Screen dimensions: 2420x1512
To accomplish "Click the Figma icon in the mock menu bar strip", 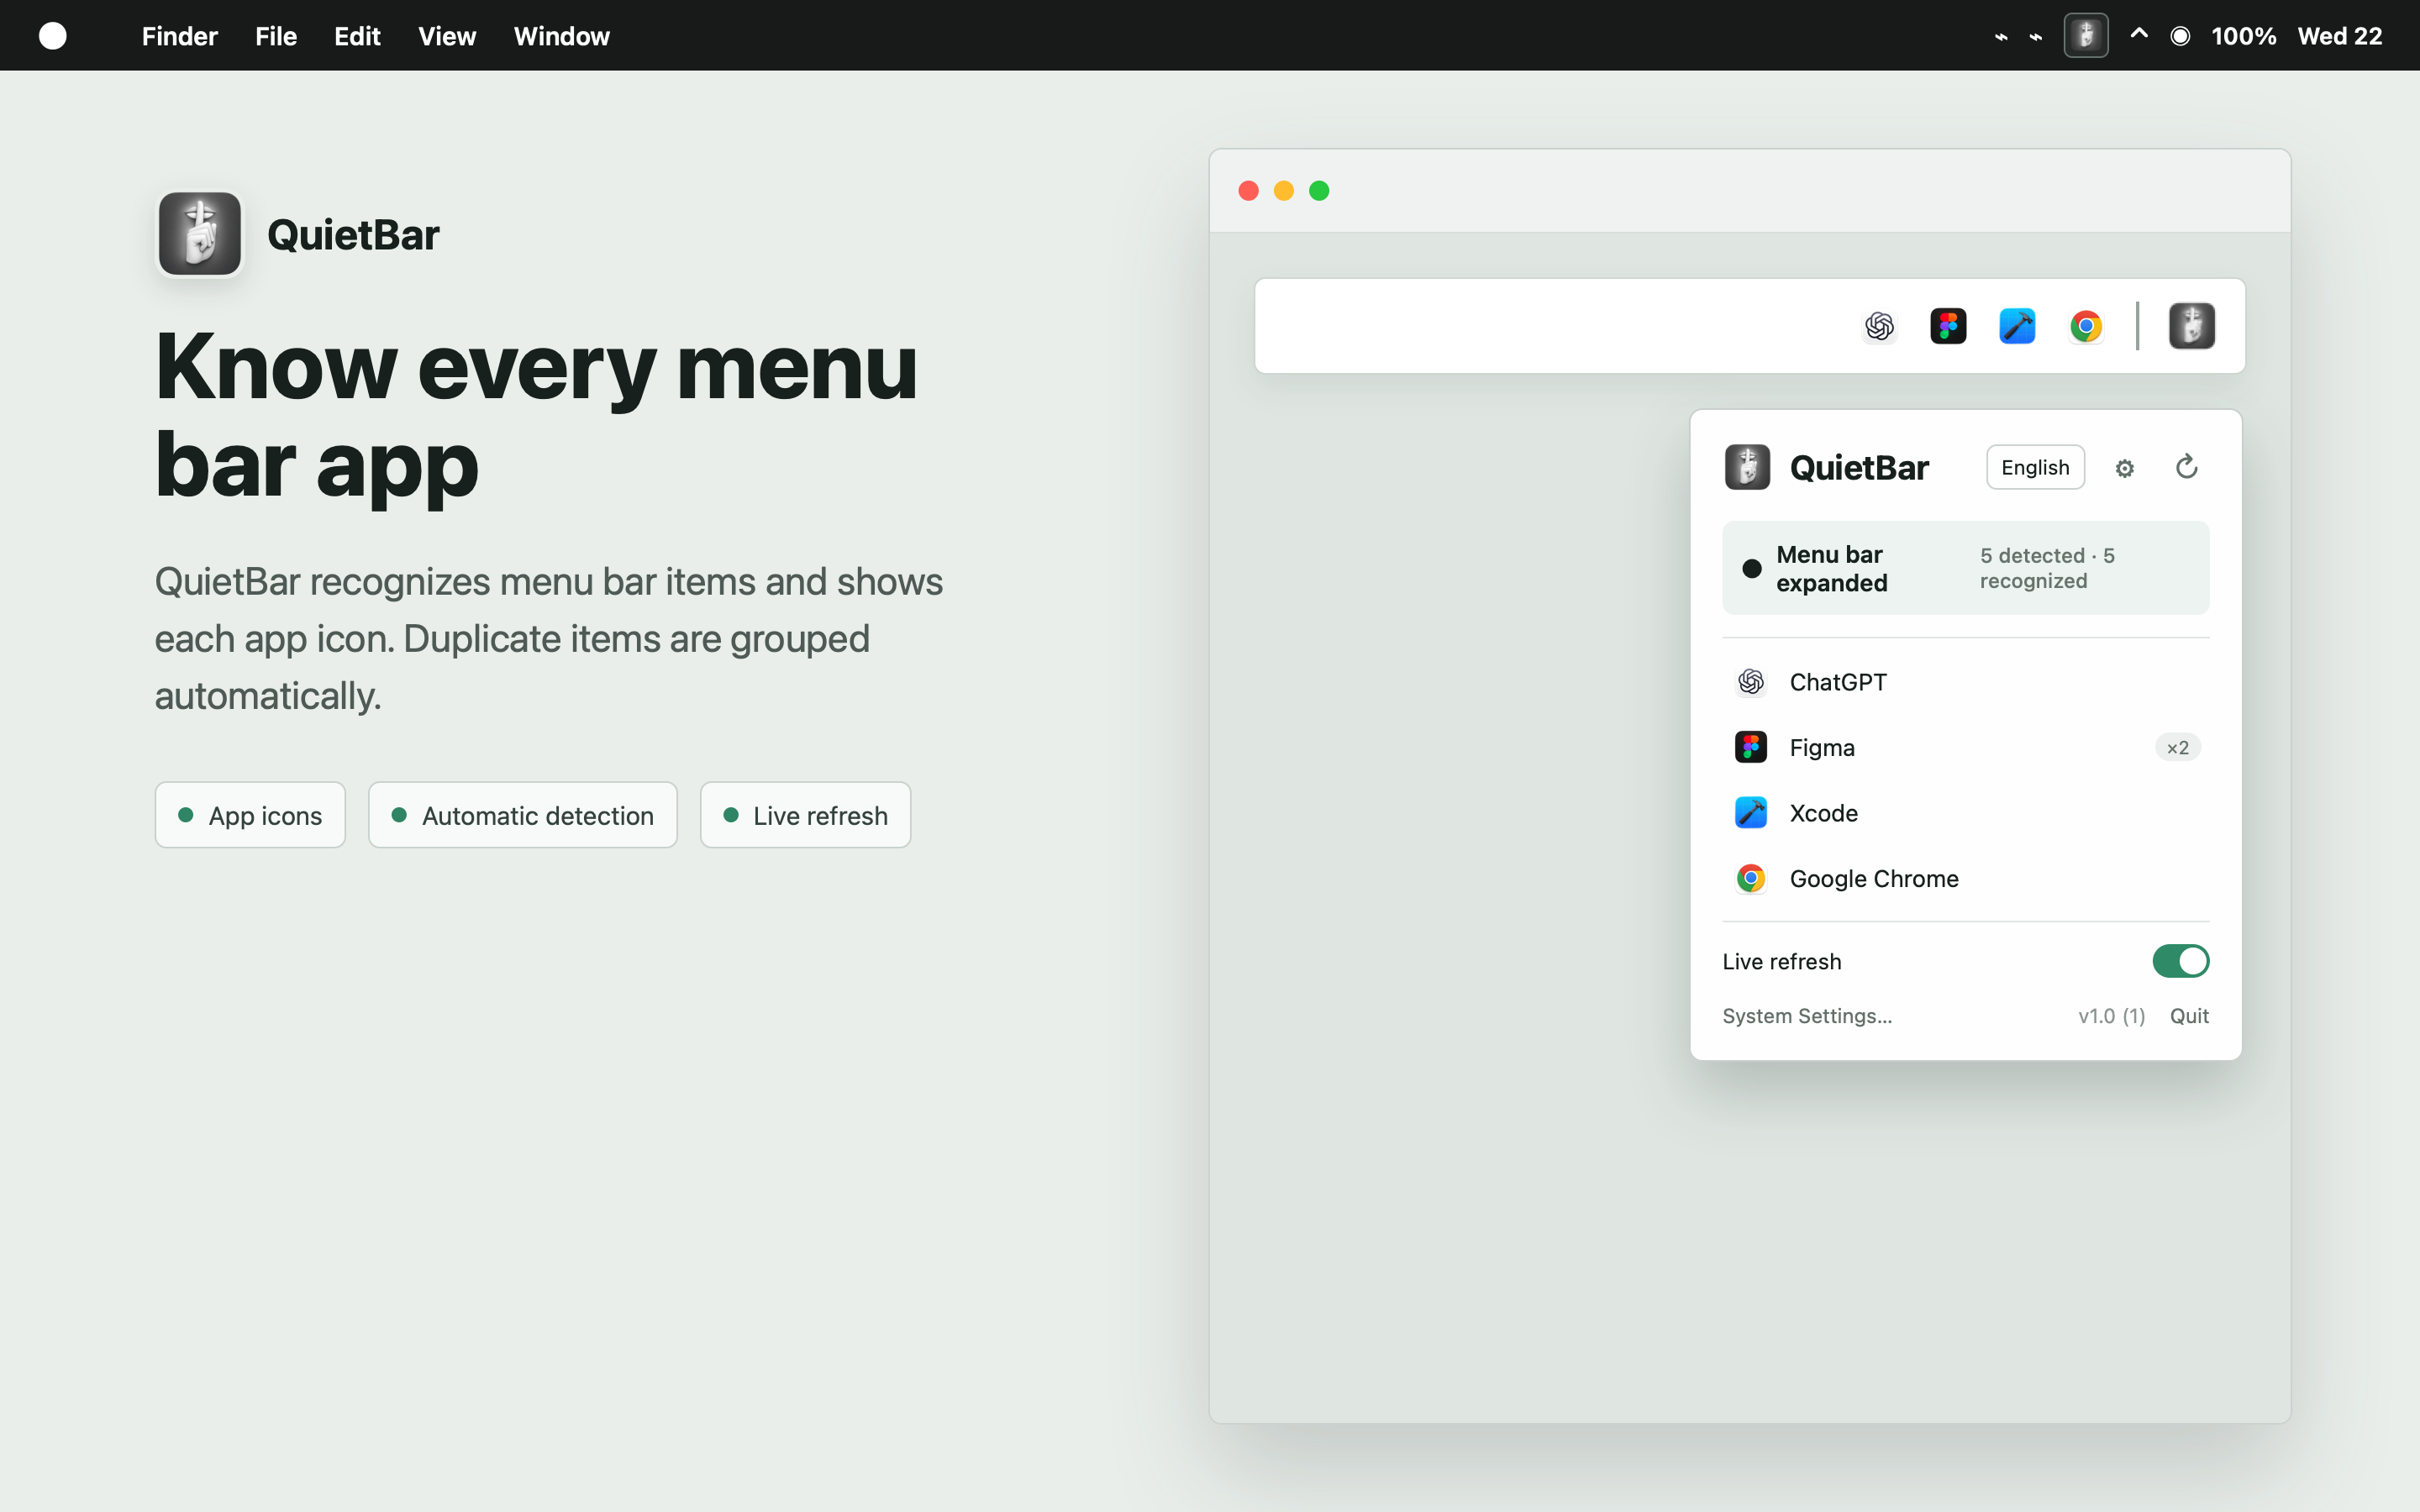I will click(x=1948, y=326).
